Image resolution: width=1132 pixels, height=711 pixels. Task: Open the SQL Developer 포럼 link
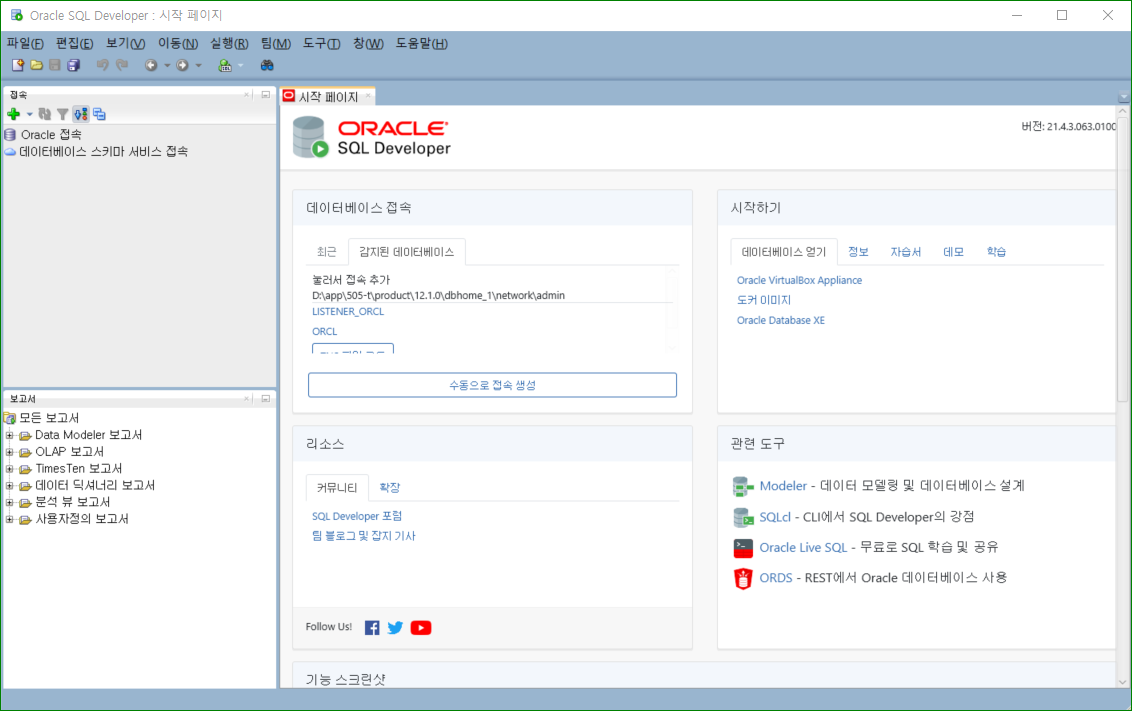(x=357, y=516)
